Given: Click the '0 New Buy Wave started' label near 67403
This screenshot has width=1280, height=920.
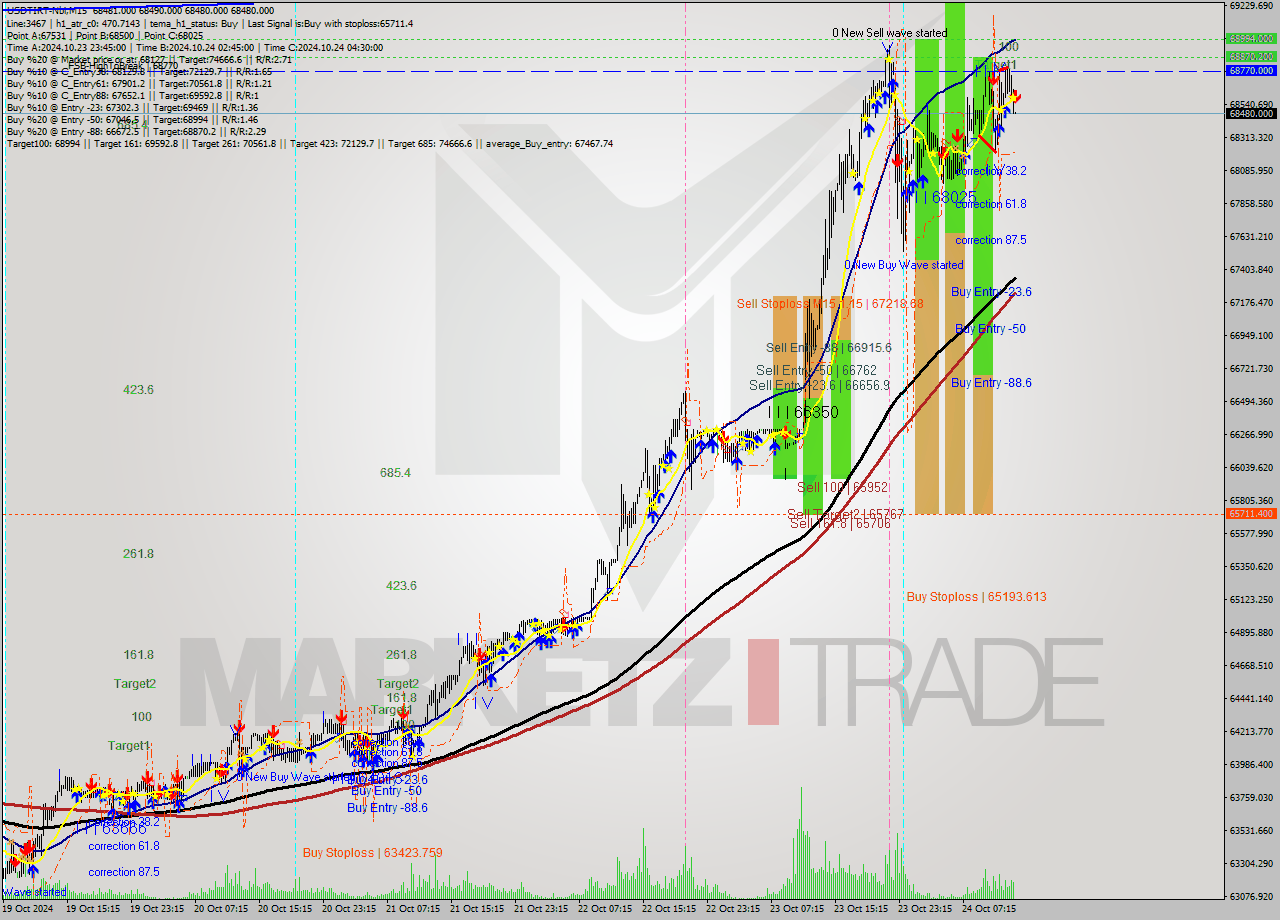Looking at the screenshot, I should [x=904, y=265].
